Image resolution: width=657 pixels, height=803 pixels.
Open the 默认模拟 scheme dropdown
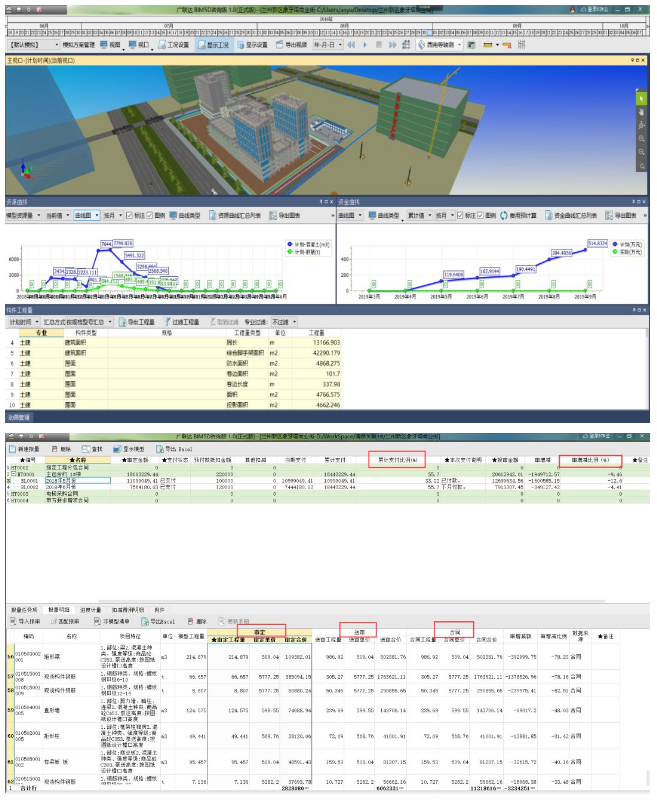click(34, 45)
